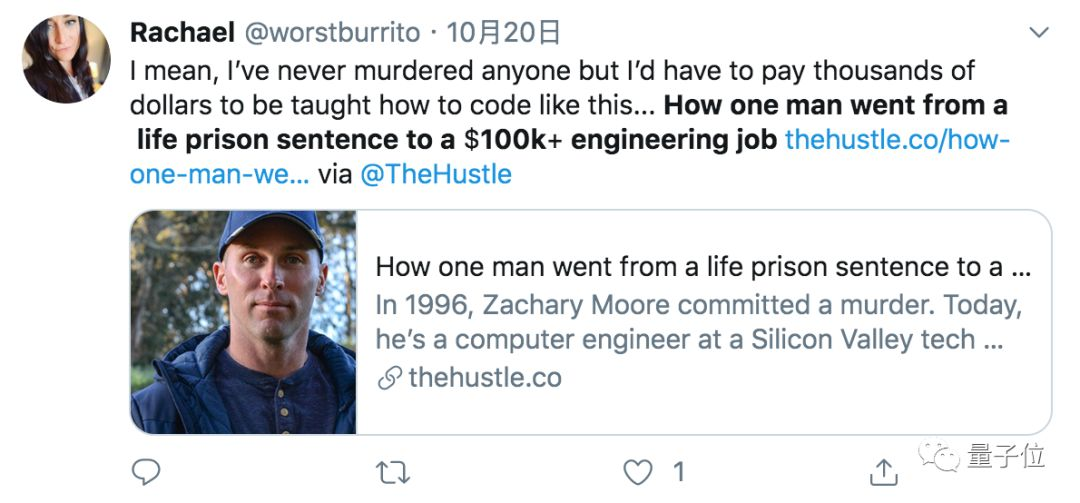This screenshot has height=503, width=1080.
Task: Open the share upload icon
Action: click(x=883, y=471)
